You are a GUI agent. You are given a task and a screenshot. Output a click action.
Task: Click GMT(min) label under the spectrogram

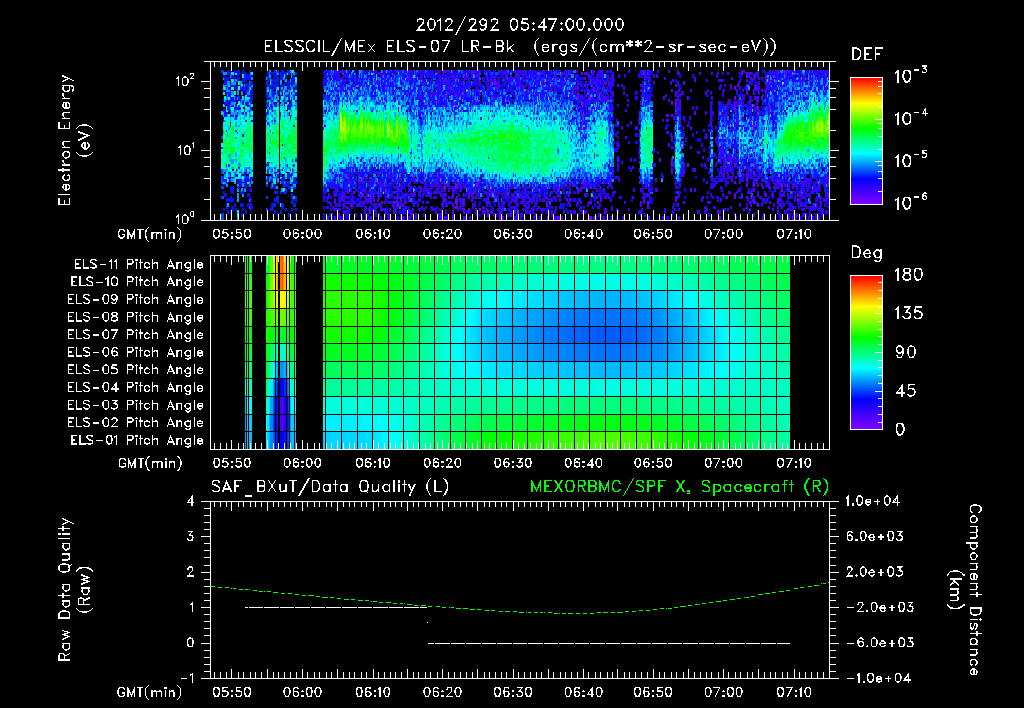(x=150, y=234)
